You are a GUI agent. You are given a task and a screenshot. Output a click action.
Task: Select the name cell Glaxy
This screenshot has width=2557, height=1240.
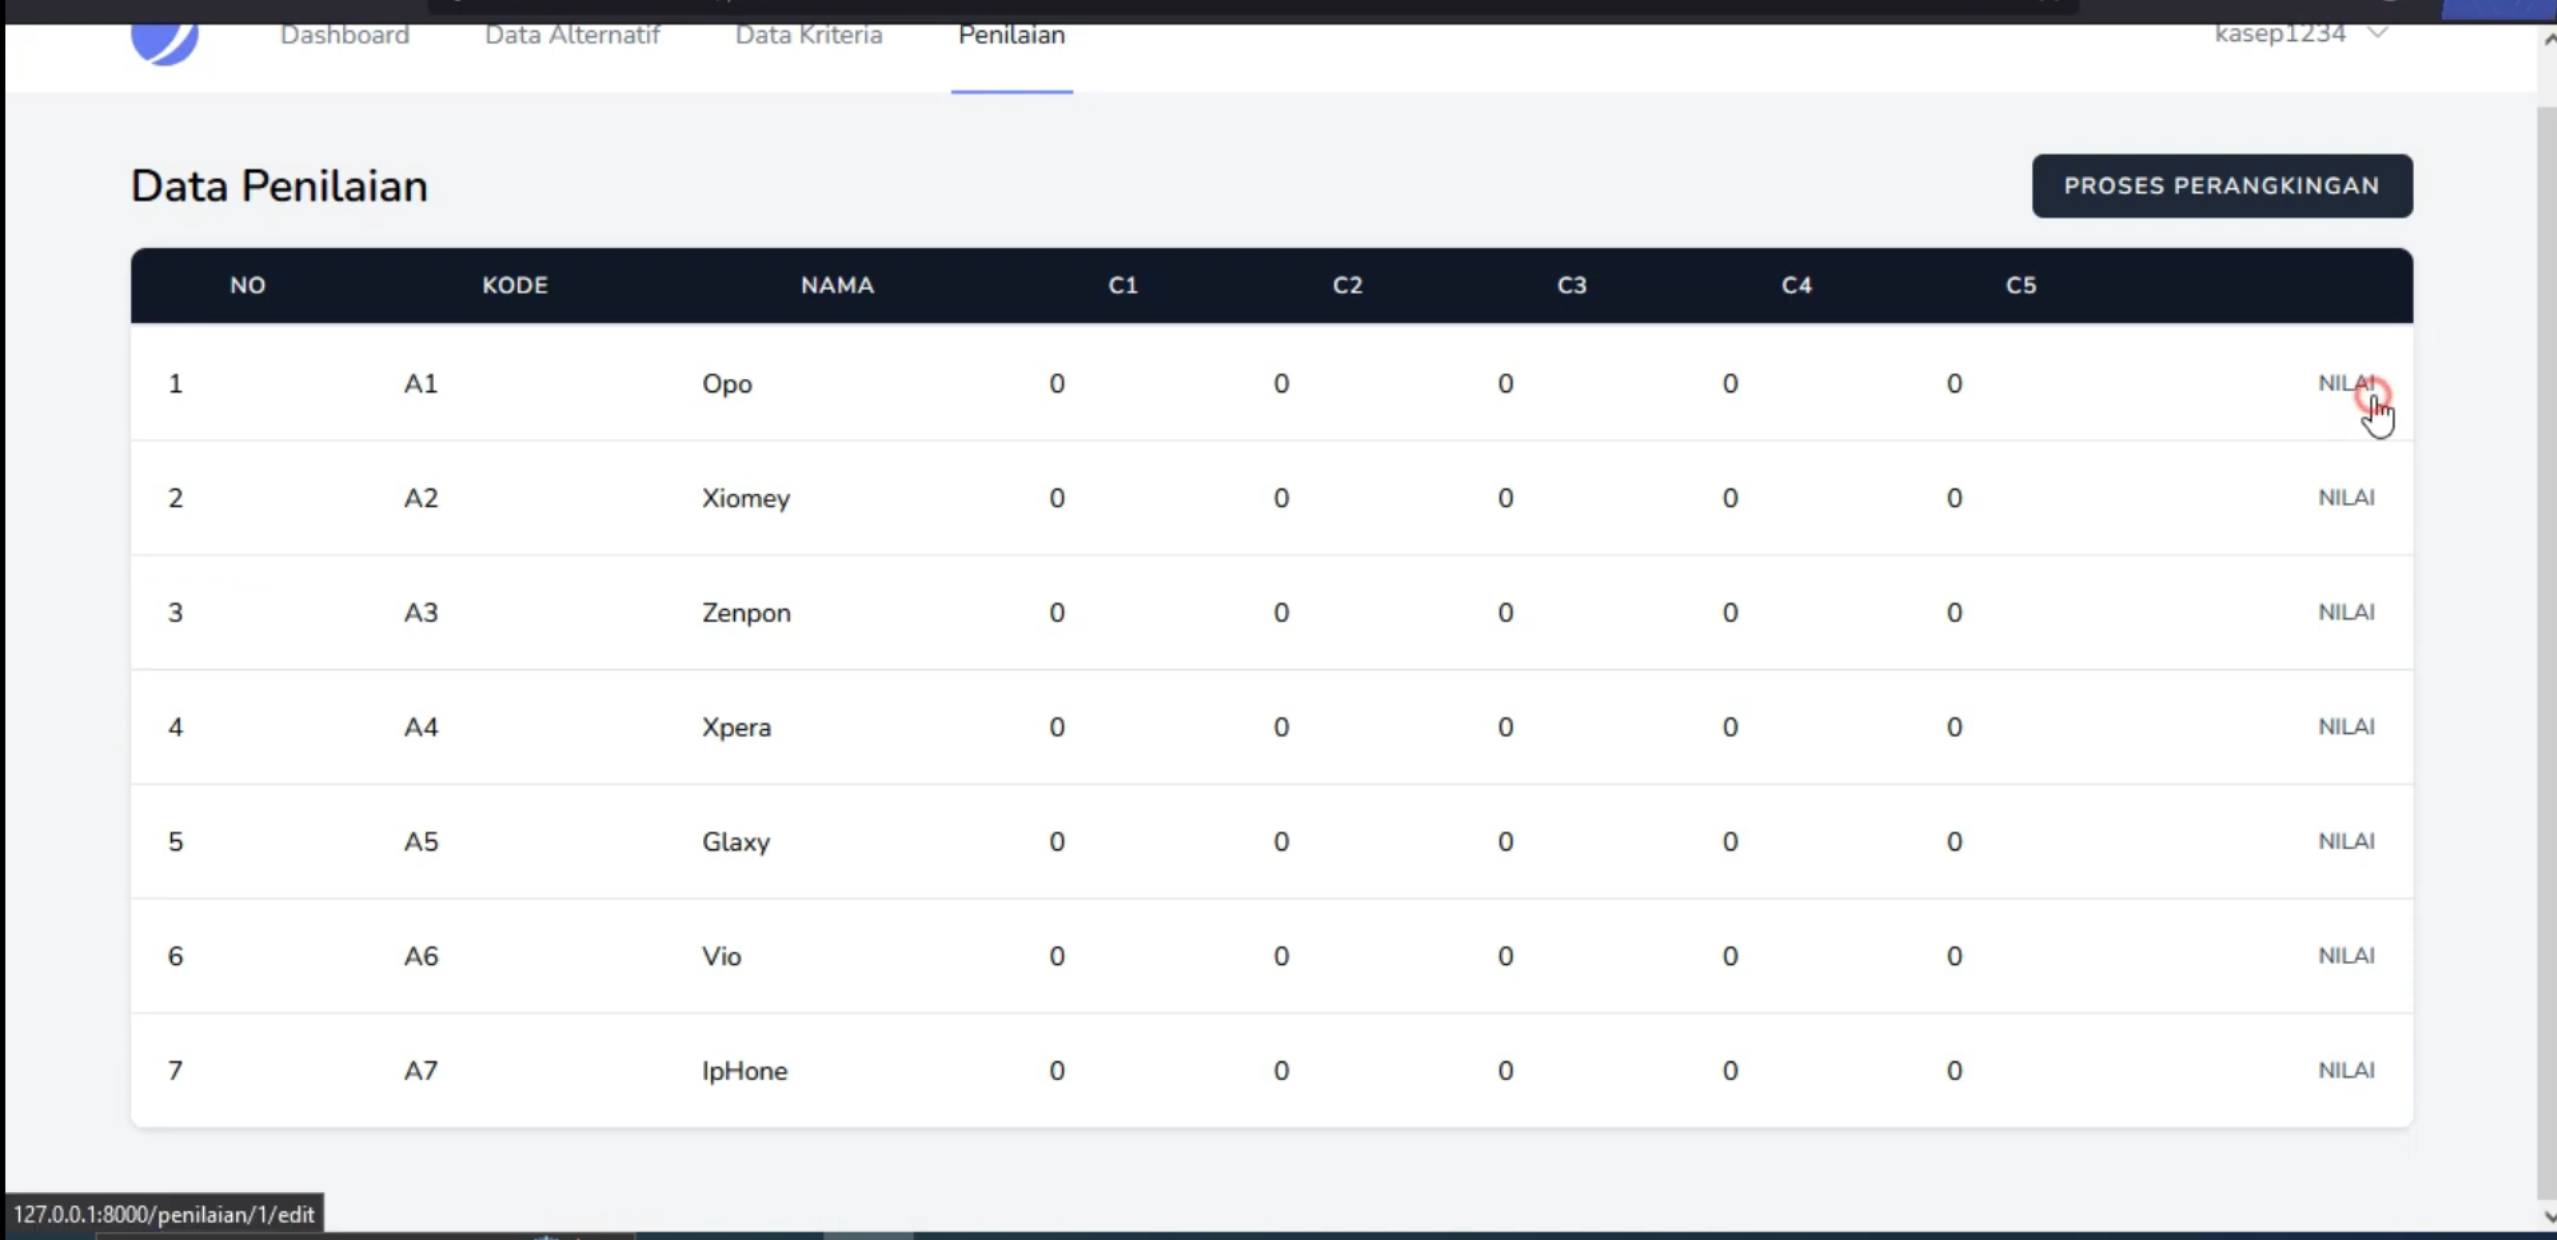(736, 842)
